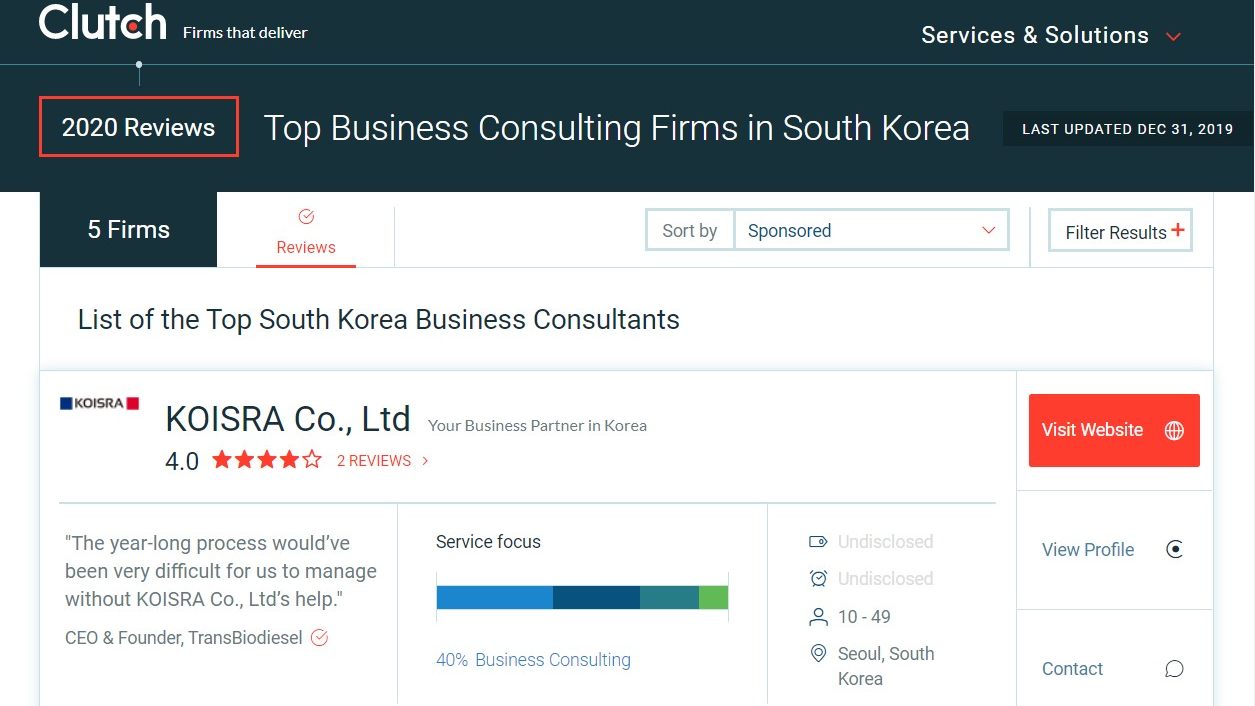This screenshot has height=706, width=1255.
Task: Click the Visit Website button
Action: (x=1092, y=430)
